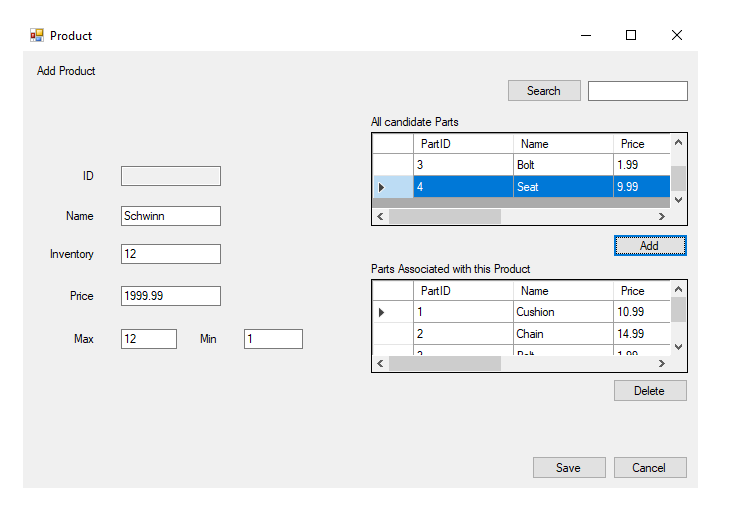The image size is (731, 521).
Task: Click right scroll arrow in associated parts grid
Action: (x=662, y=363)
